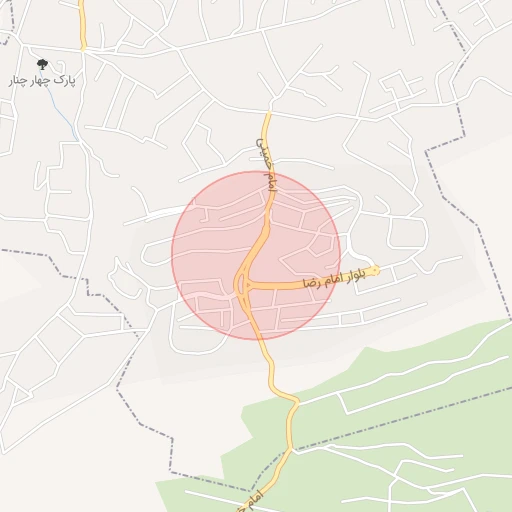Click the rounded rectangular loop road beside the circle
The width and height of the screenshot is (512, 512).
pos(407,233)
